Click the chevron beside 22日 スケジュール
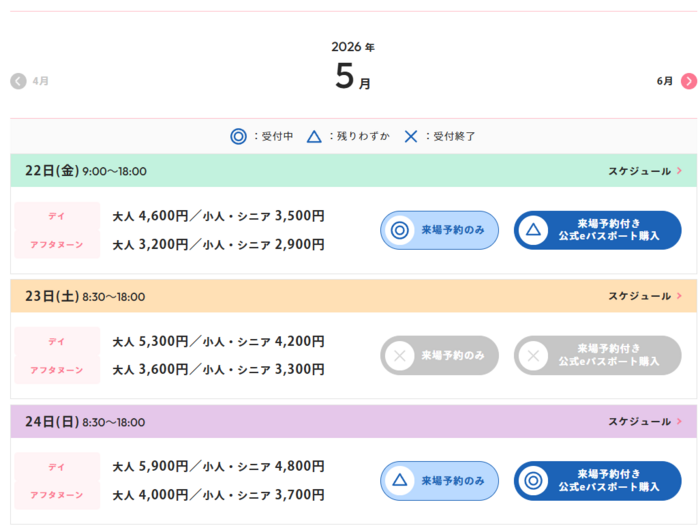Image resolution: width=700 pixels, height=528 pixels. [x=679, y=171]
